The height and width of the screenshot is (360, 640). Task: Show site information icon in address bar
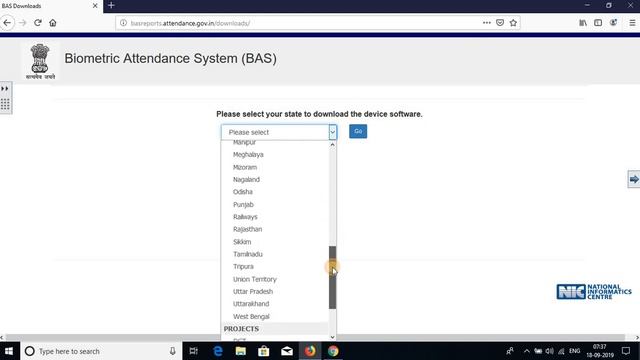coord(123,23)
